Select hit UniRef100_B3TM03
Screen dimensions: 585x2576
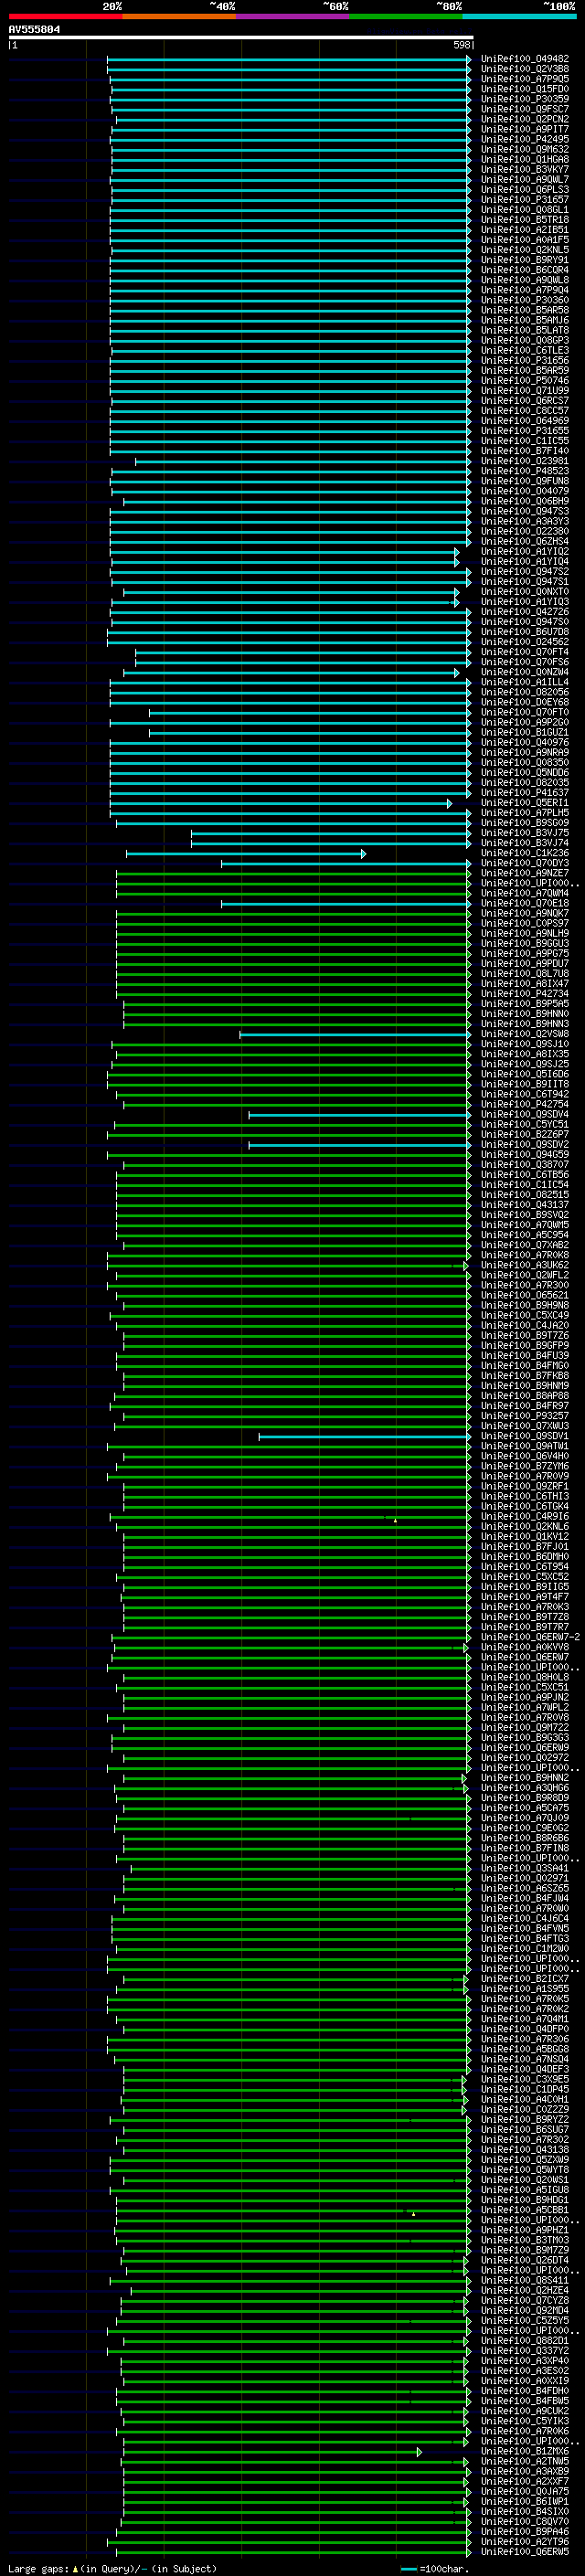pyautogui.click(x=525, y=2240)
